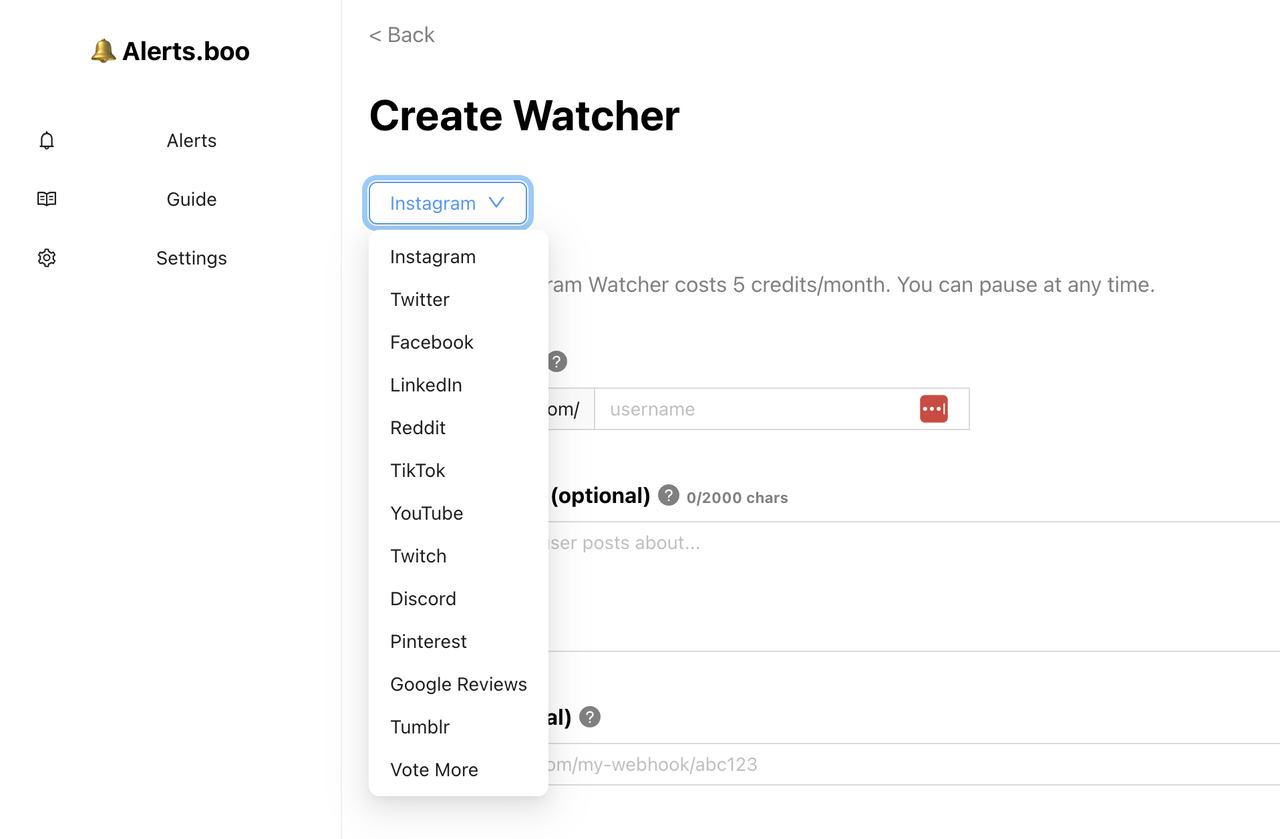Choose Facebook in the dropdown list

[432, 342]
